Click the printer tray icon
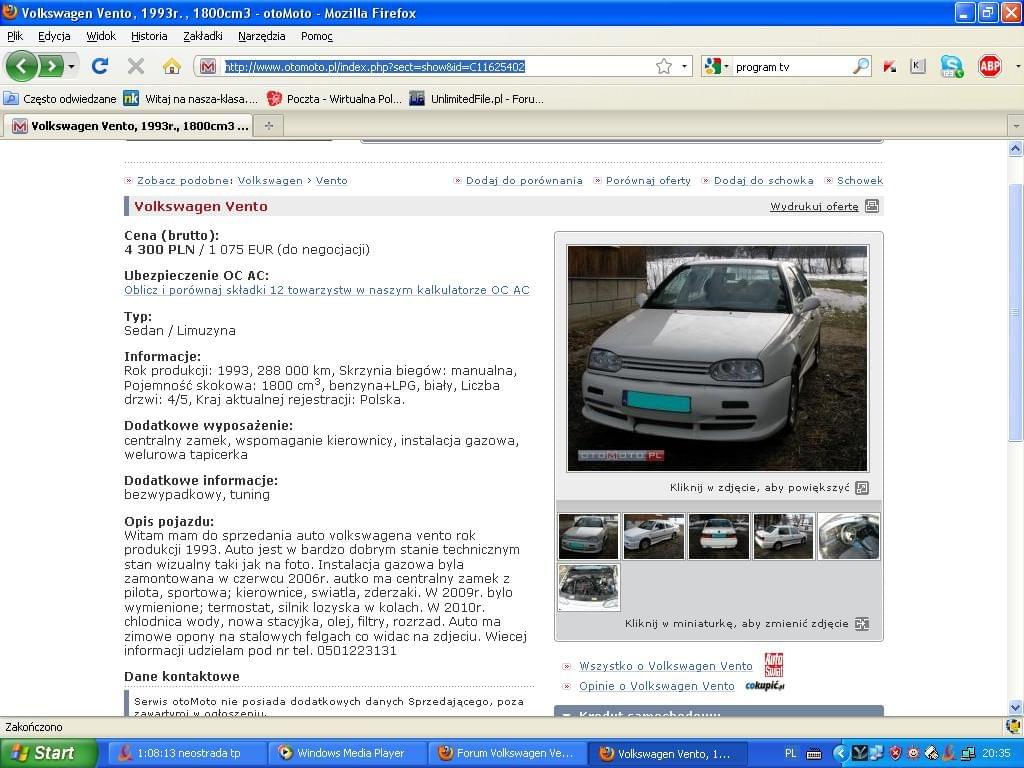The height and width of the screenshot is (768, 1024). point(932,754)
